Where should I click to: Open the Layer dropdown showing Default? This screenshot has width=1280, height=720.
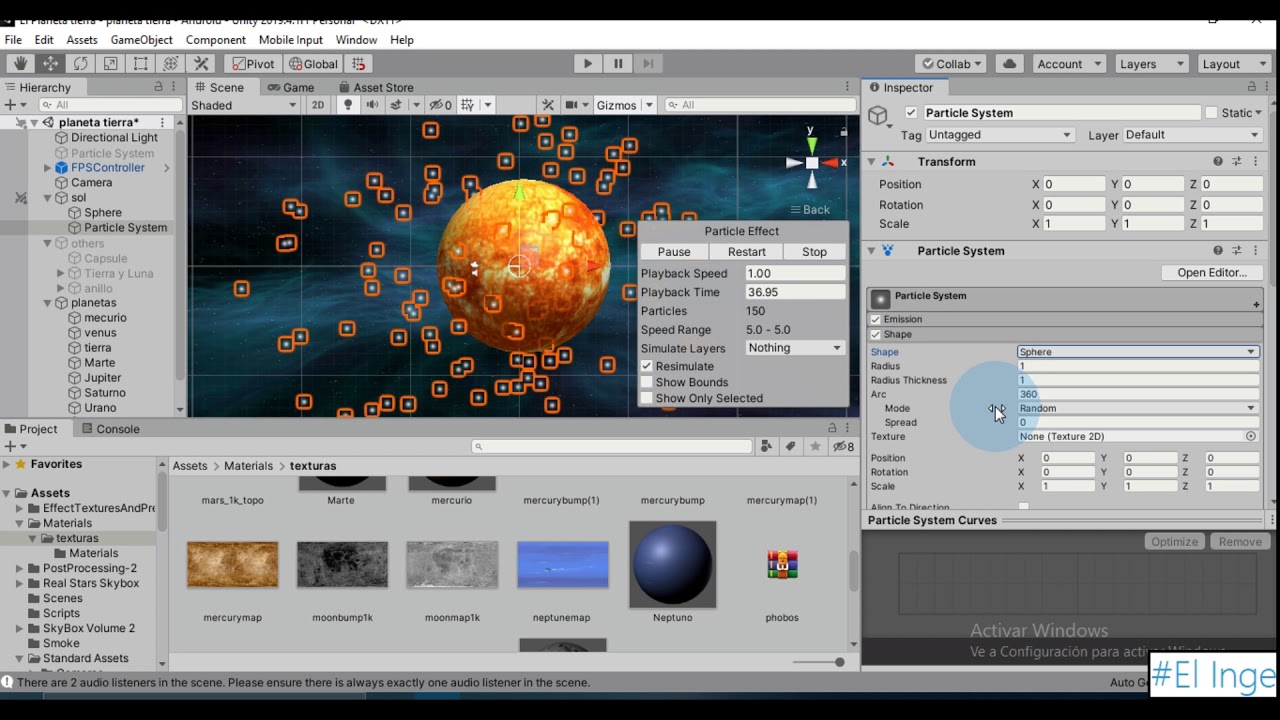pos(1192,135)
